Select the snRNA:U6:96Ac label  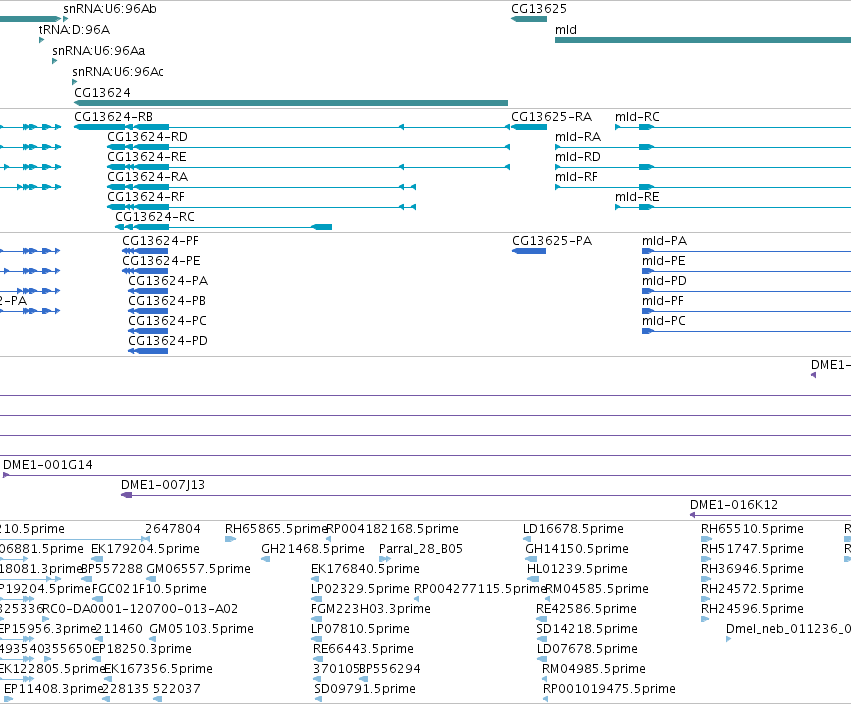(x=118, y=72)
